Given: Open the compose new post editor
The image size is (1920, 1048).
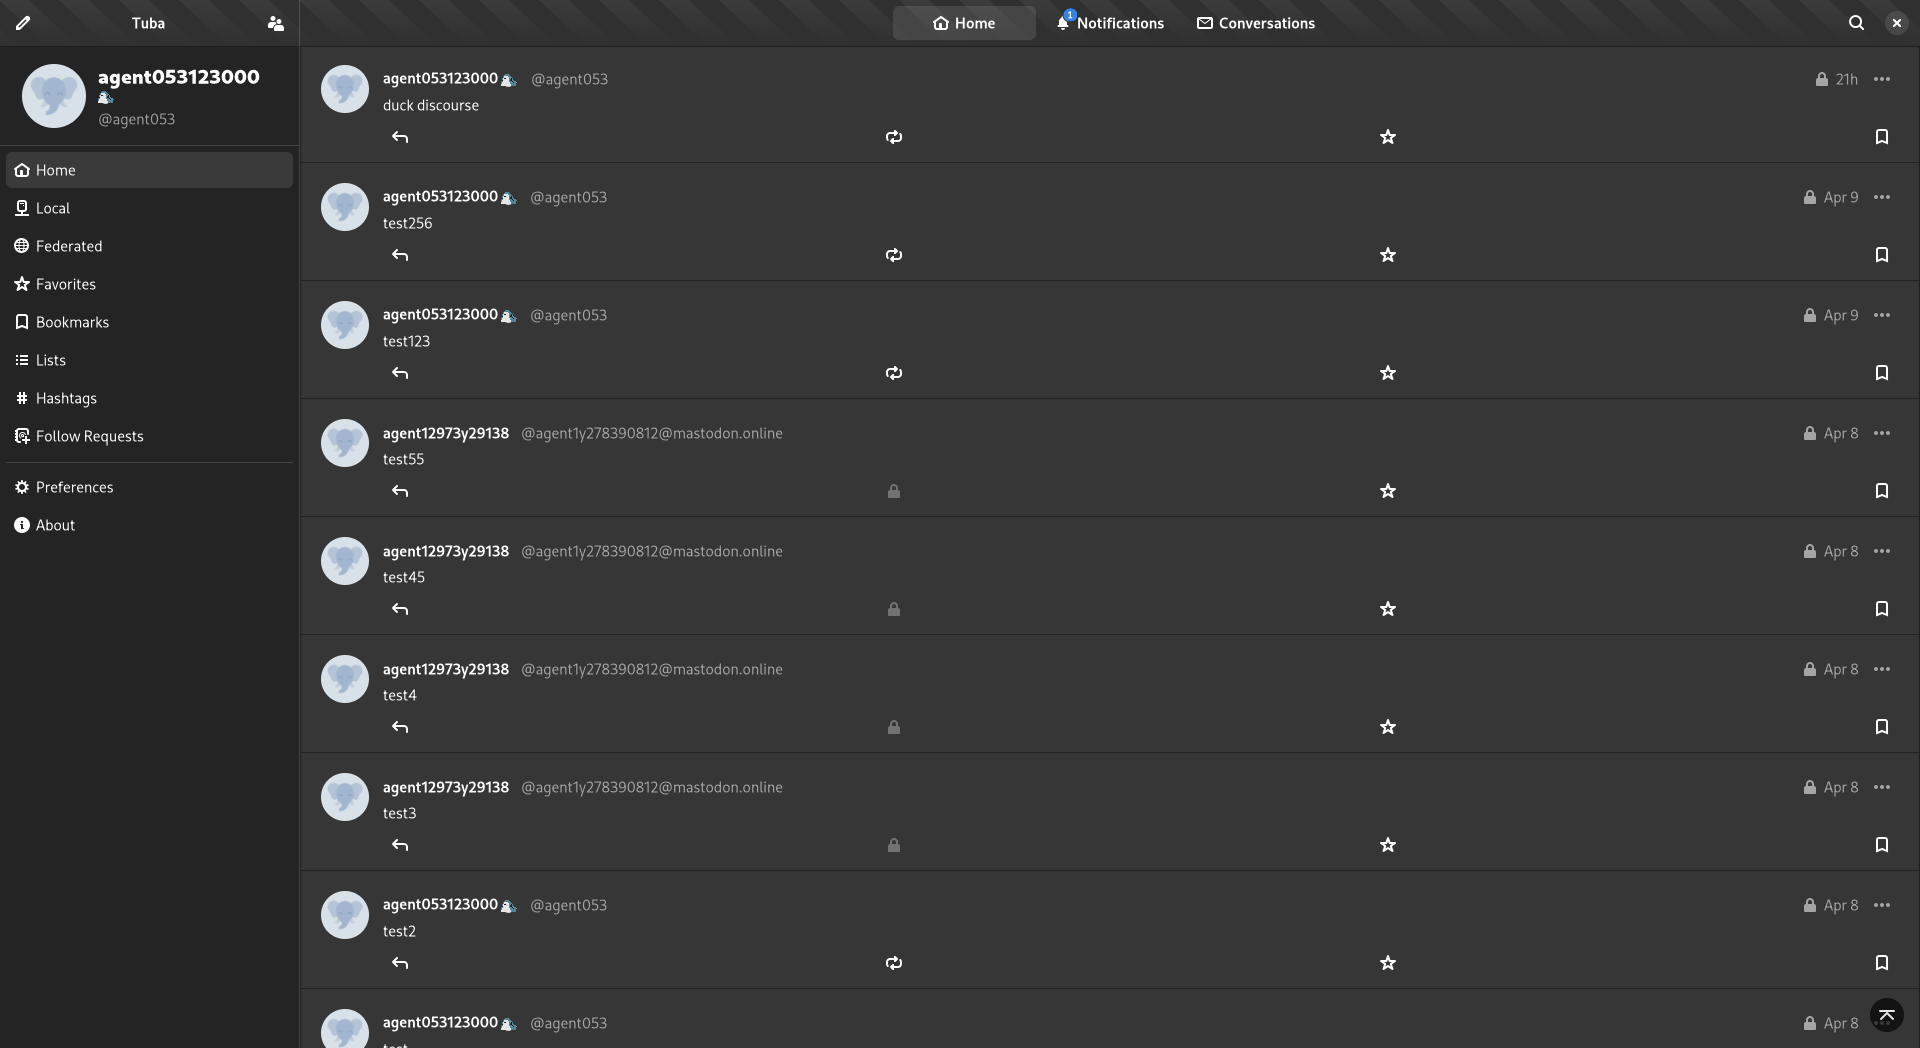Looking at the screenshot, I should tap(22, 23).
